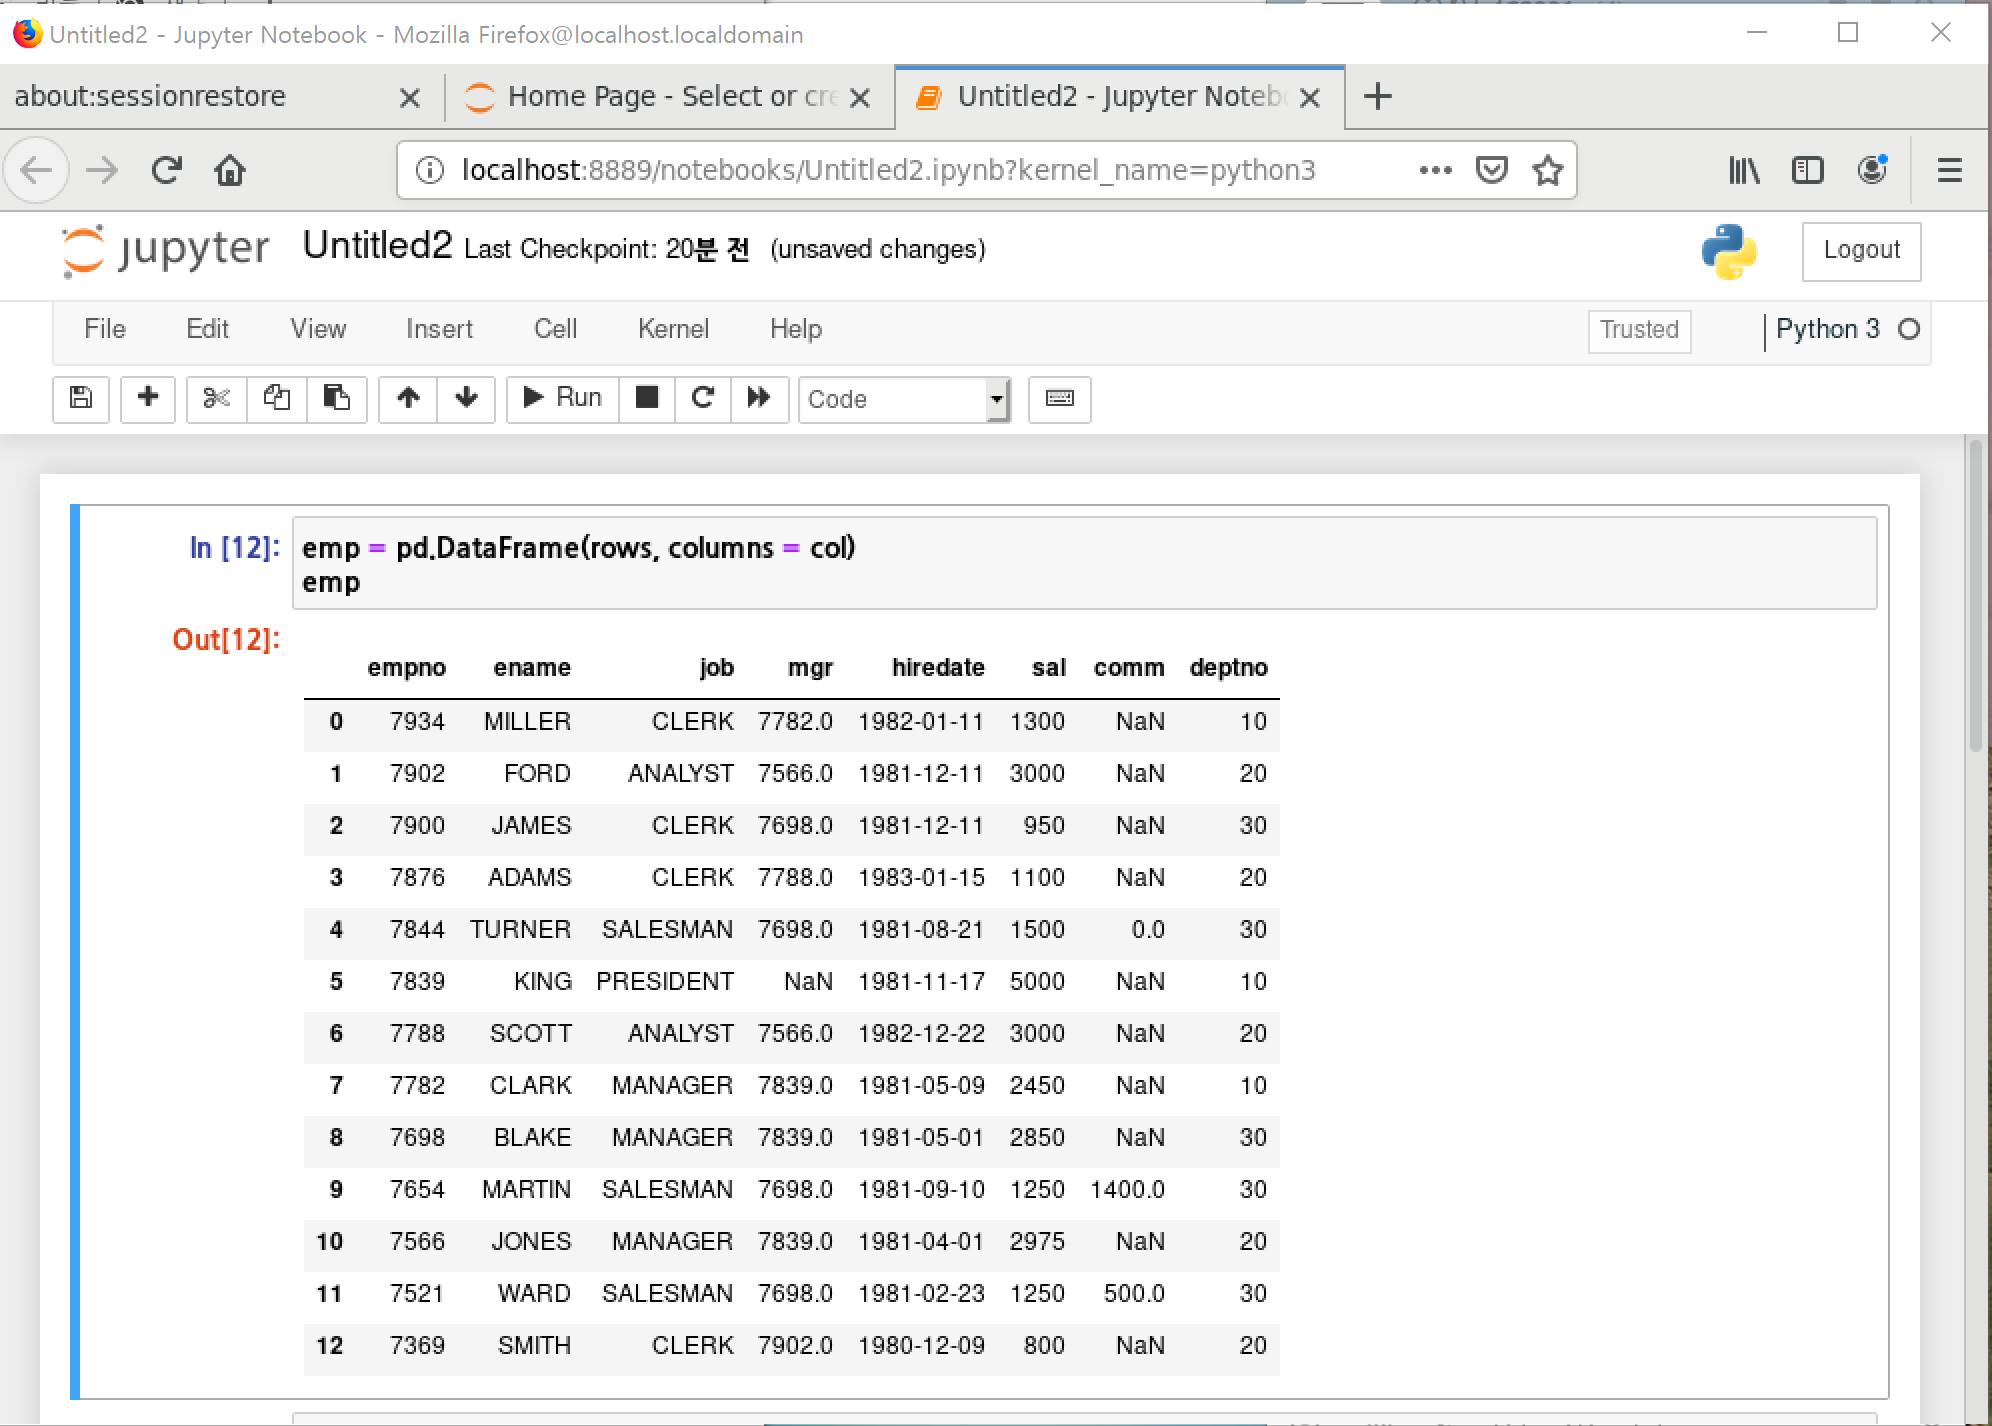Move selected cell down using the arrow

click(x=466, y=398)
